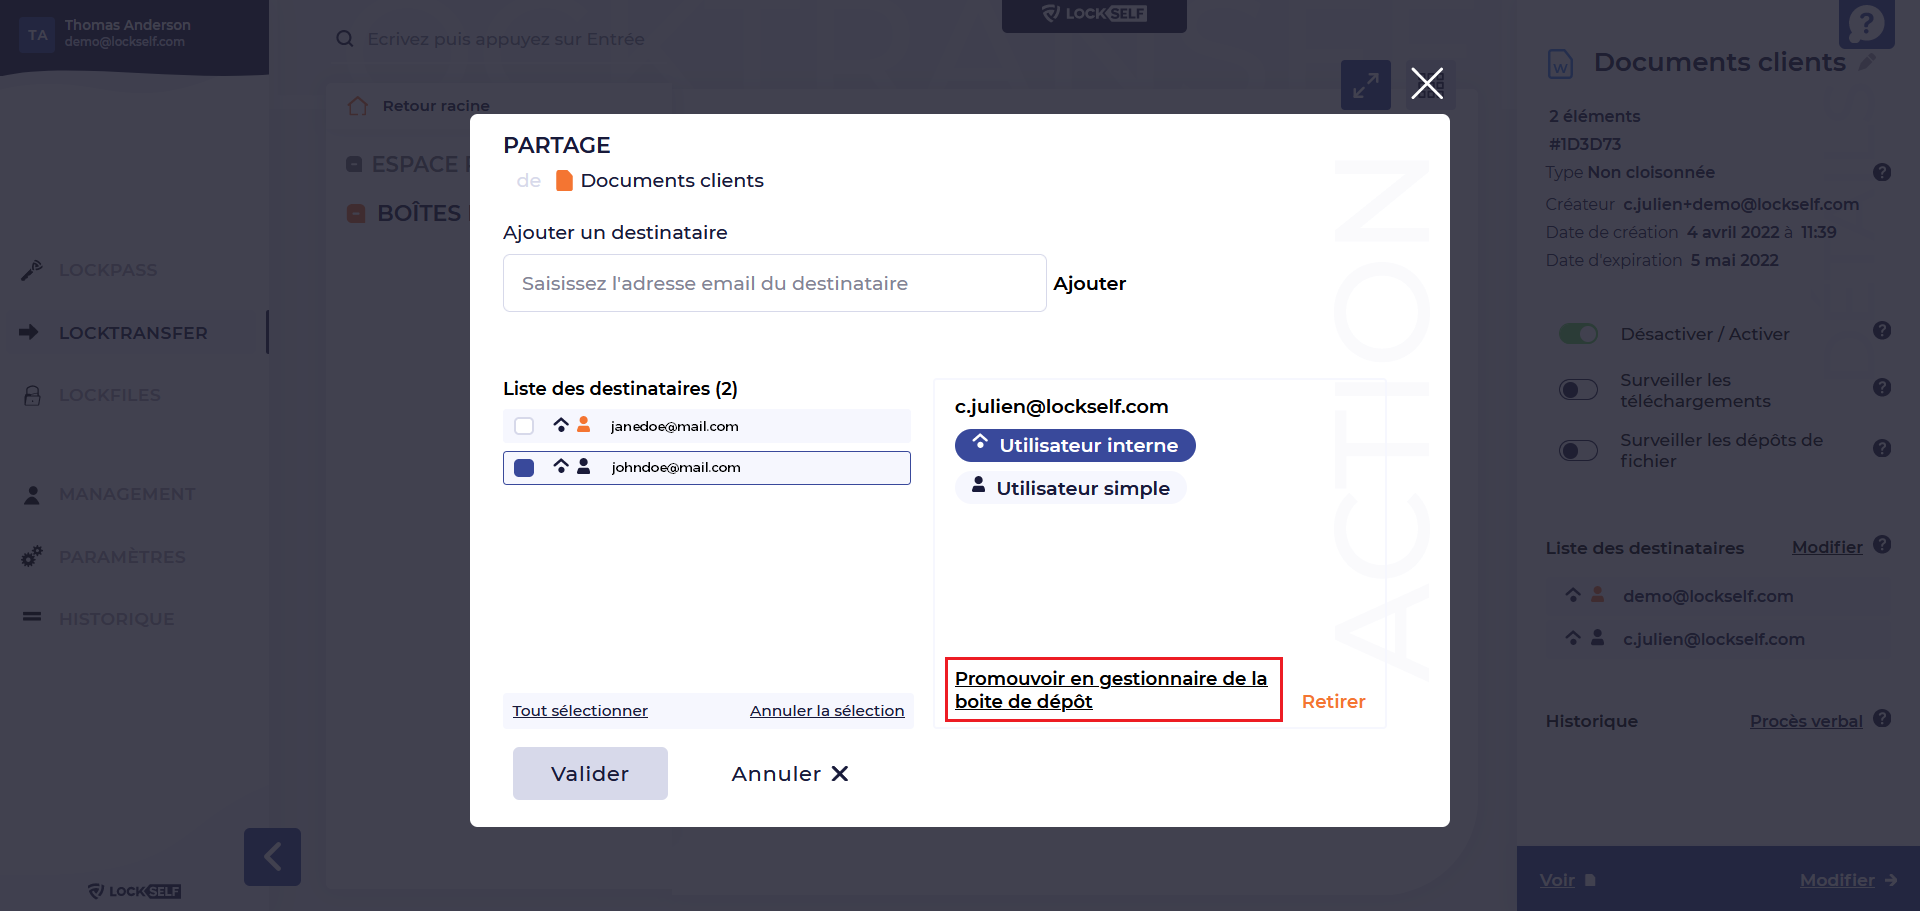Enable Surveiller les téléchargements toggle
Image resolution: width=1920 pixels, height=911 pixels.
point(1578,390)
